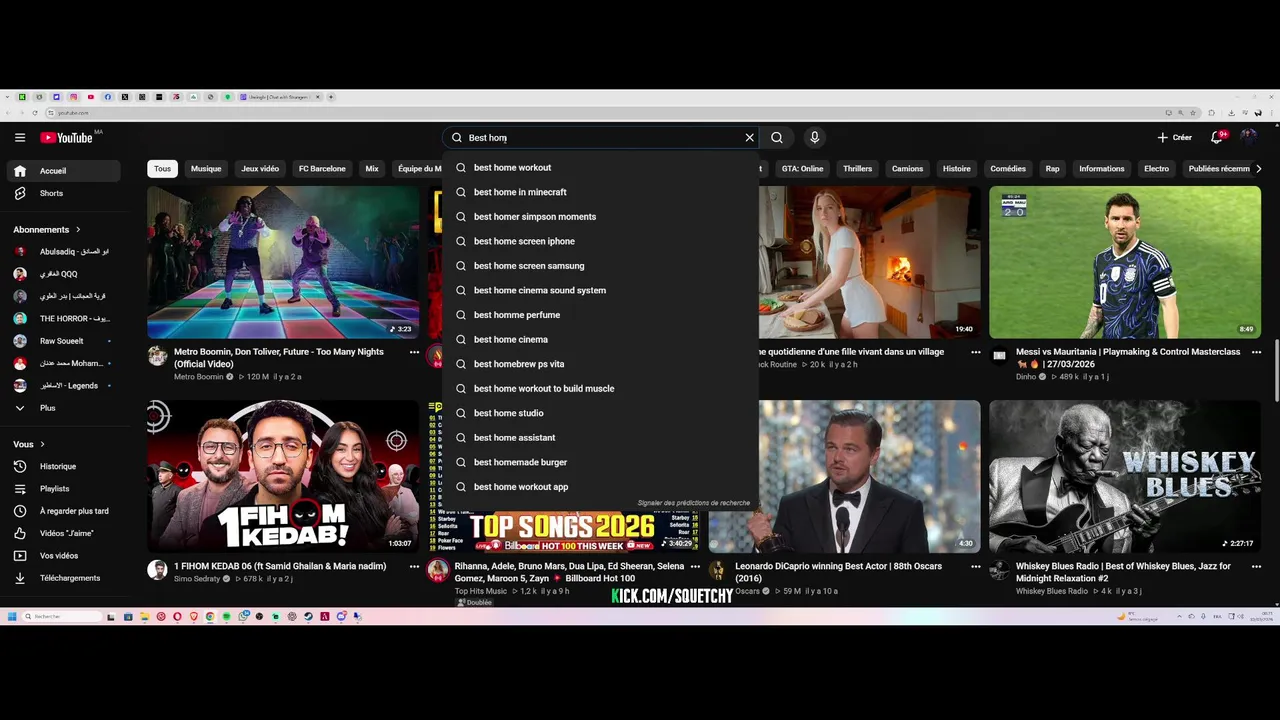Open the Messi vs Mauritania thumbnail
The height and width of the screenshot is (720, 1280).
click(x=1125, y=262)
